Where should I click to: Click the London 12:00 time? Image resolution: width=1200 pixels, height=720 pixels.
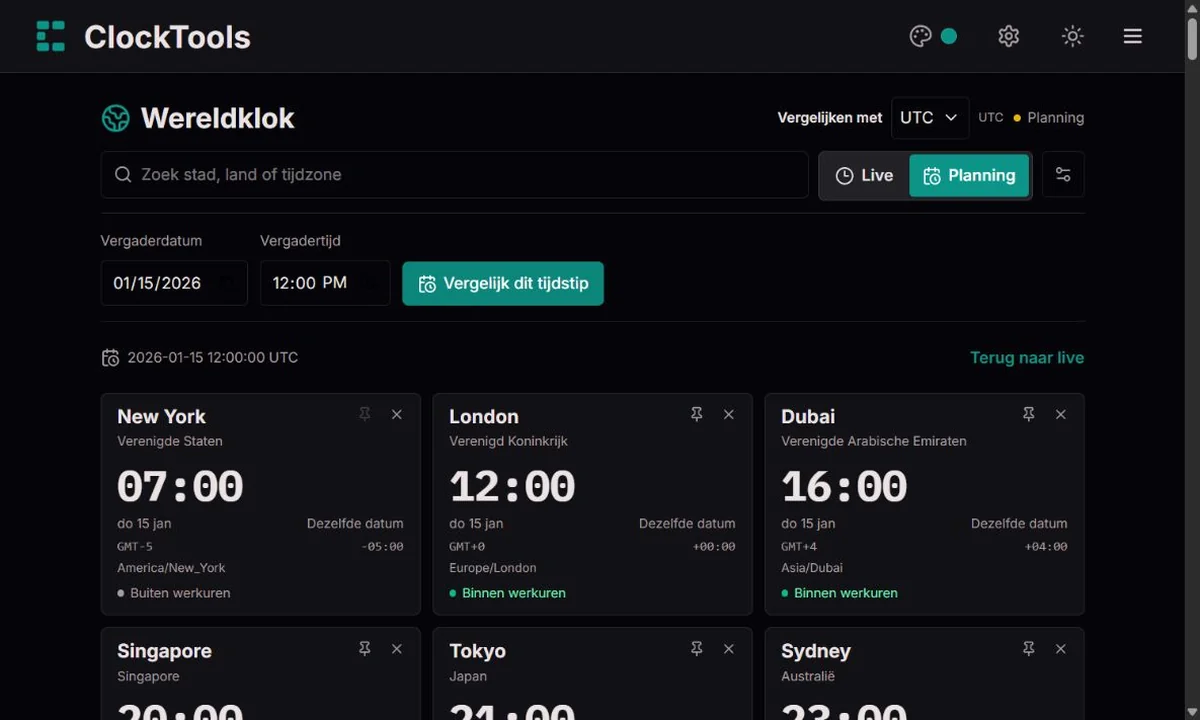point(512,487)
